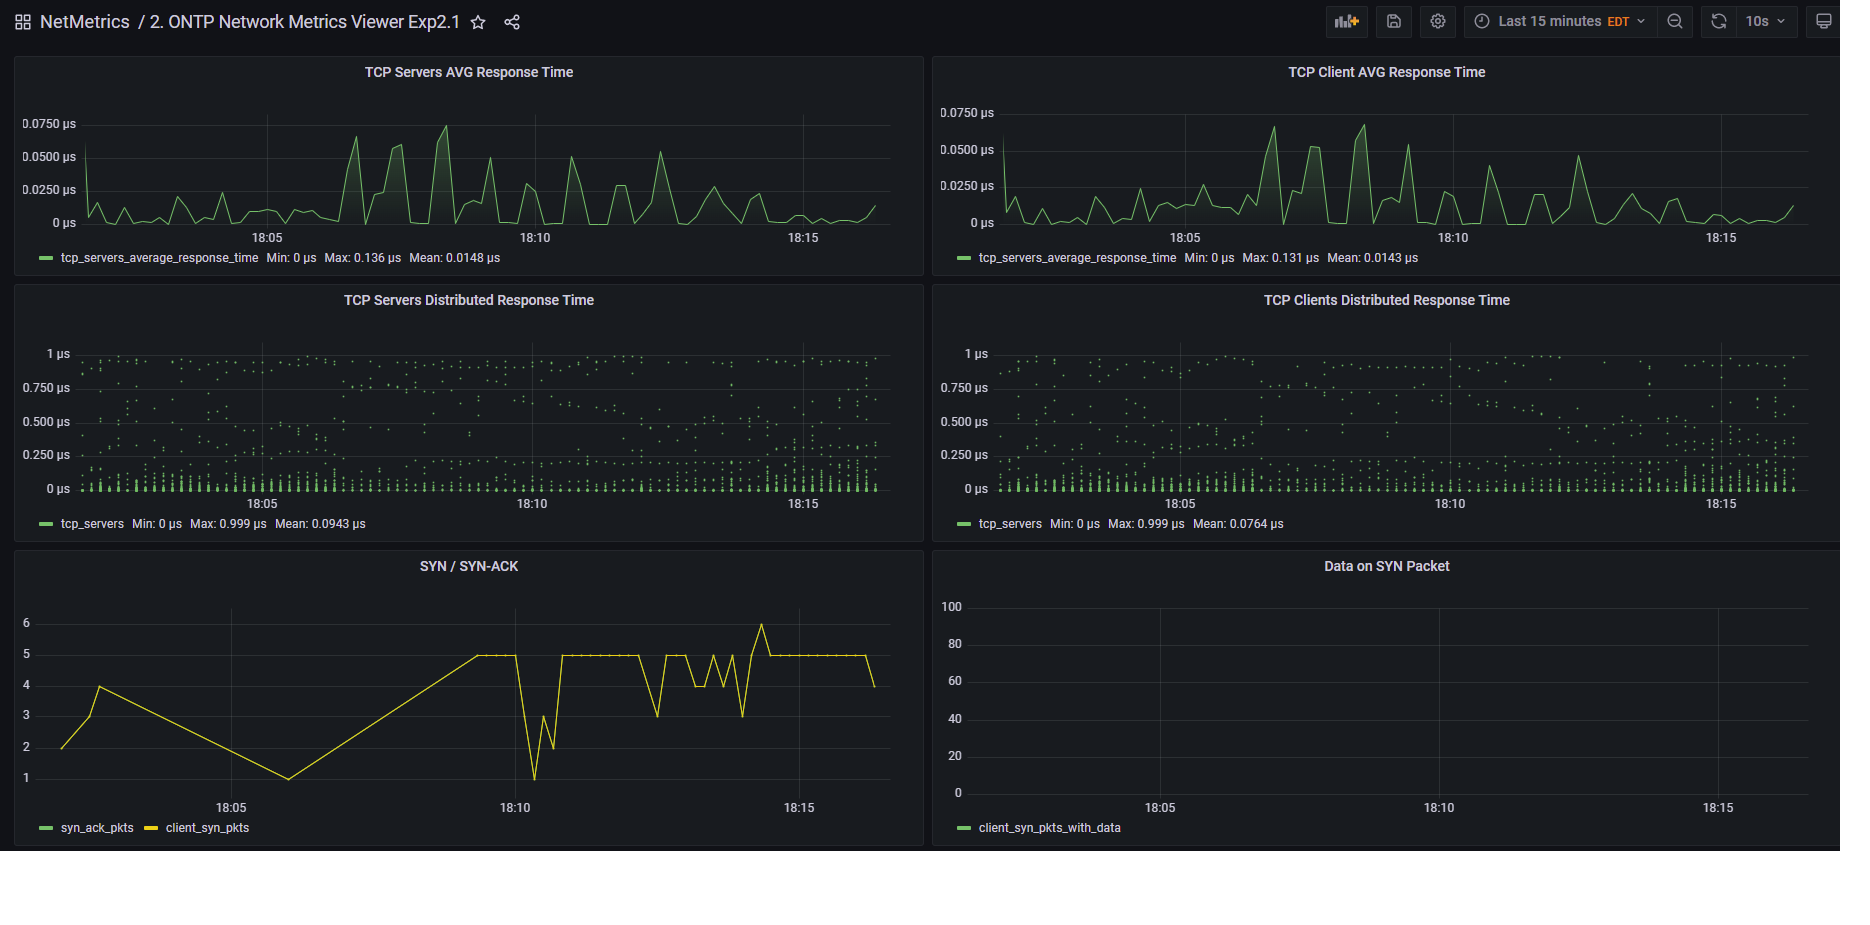Toggle client_syn_pkts_with_data legend series
Image resolution: width=1870 pixels, height=925 pixels.
point(1049,828)
